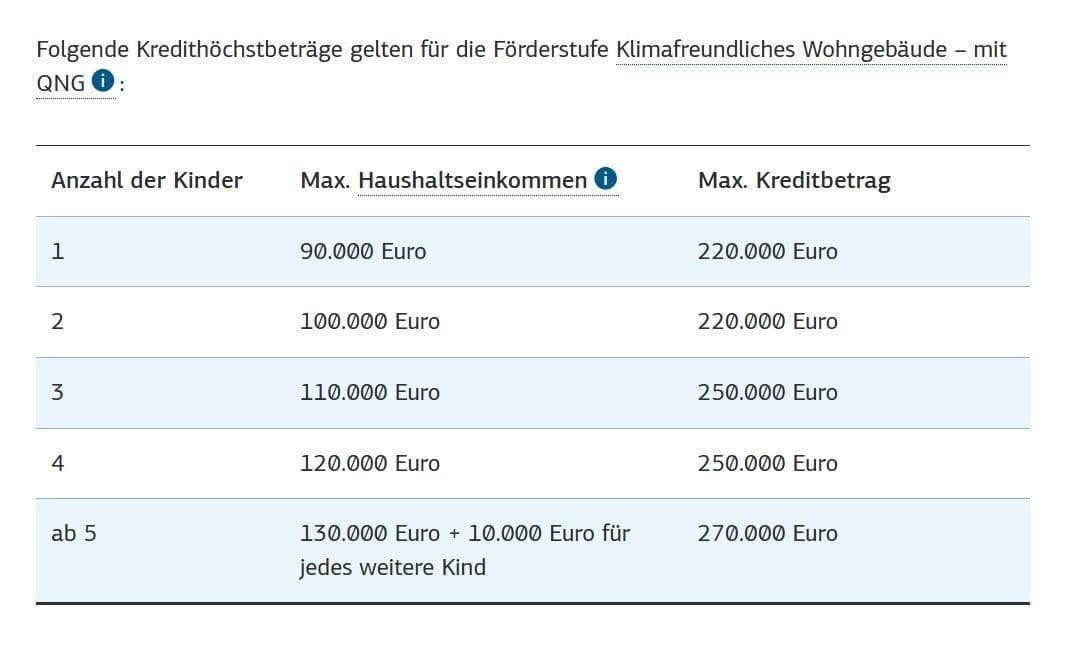Click the row label for 1 child
Viewport: 1073px width, 654px height.
click(57, 252)
